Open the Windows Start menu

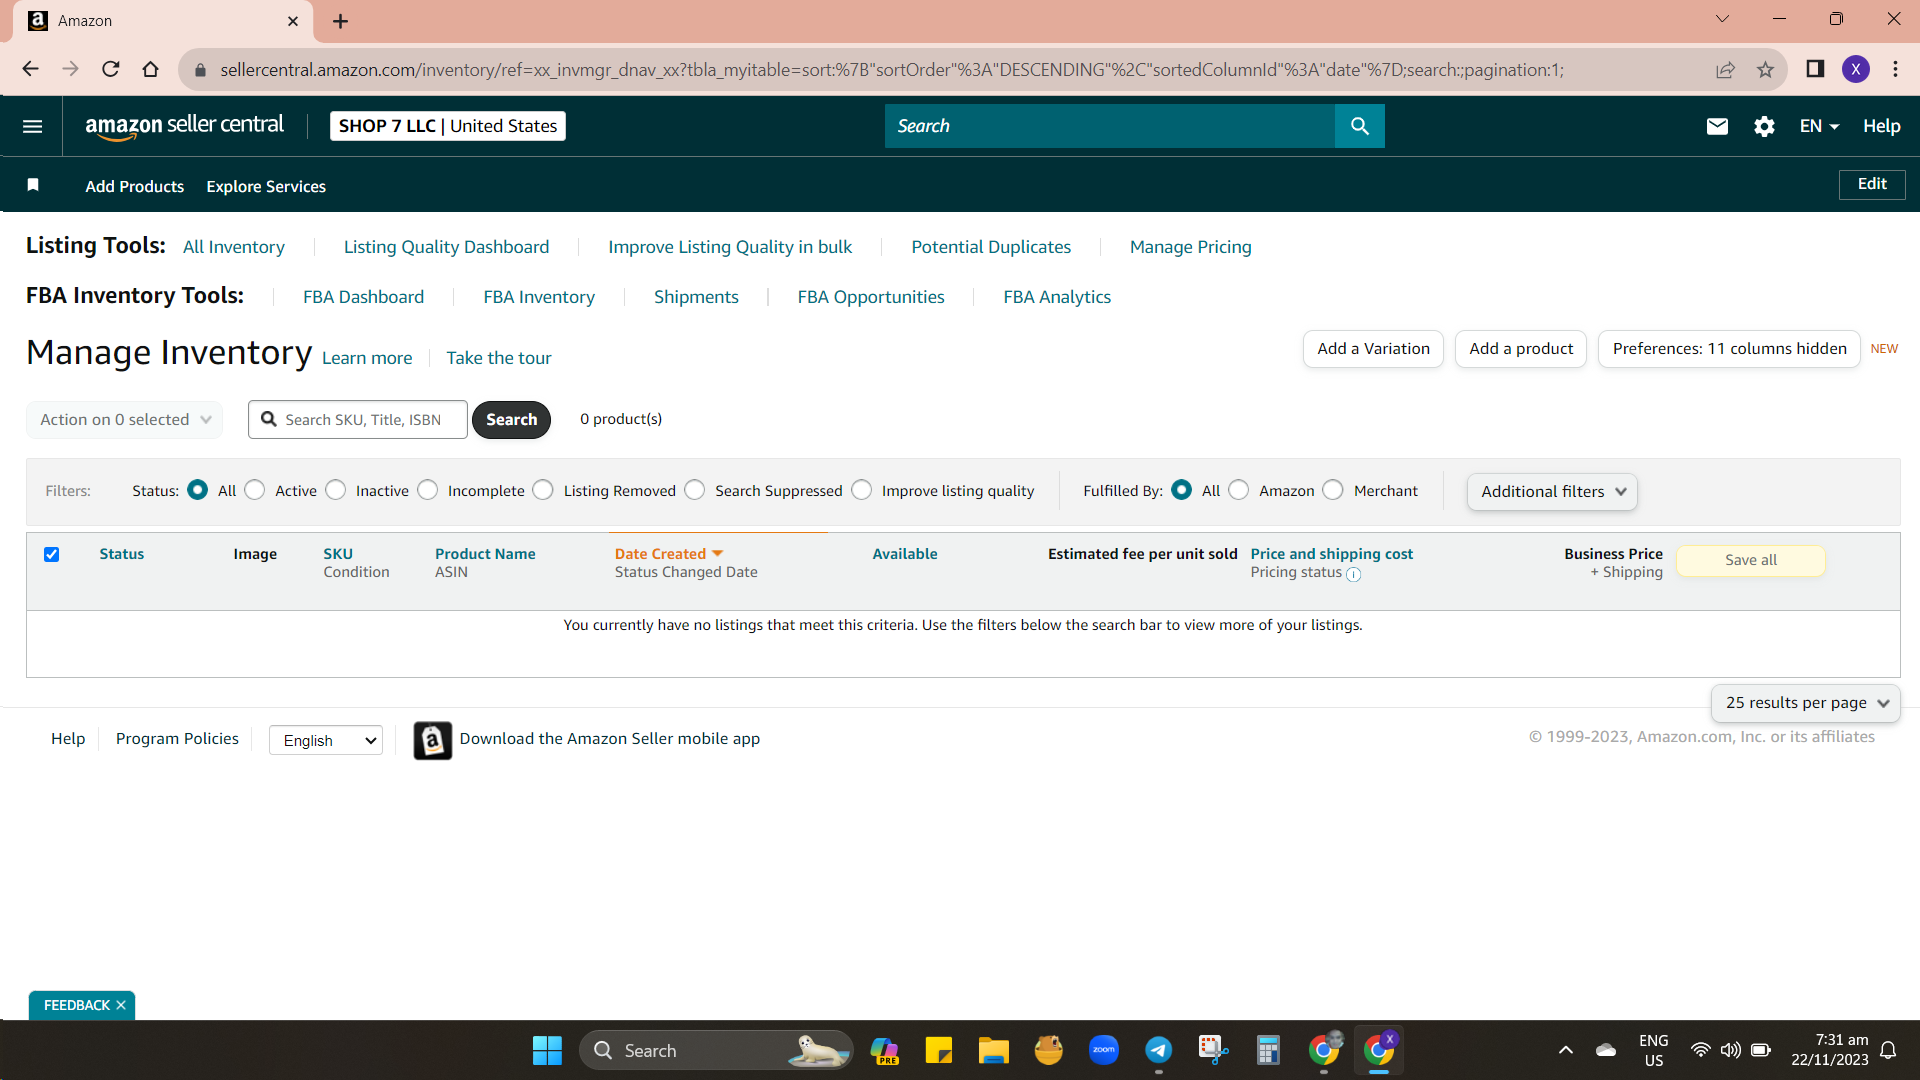point(547,1050)
